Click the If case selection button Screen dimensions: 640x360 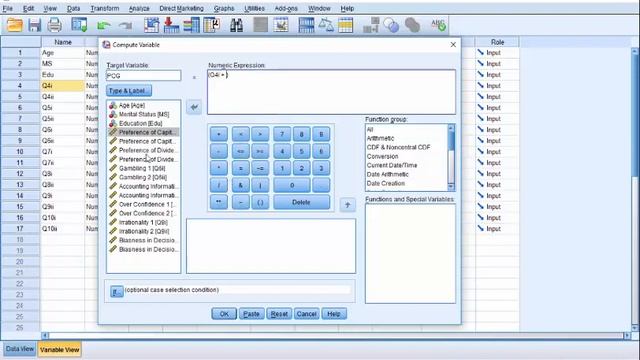(116, 291)
